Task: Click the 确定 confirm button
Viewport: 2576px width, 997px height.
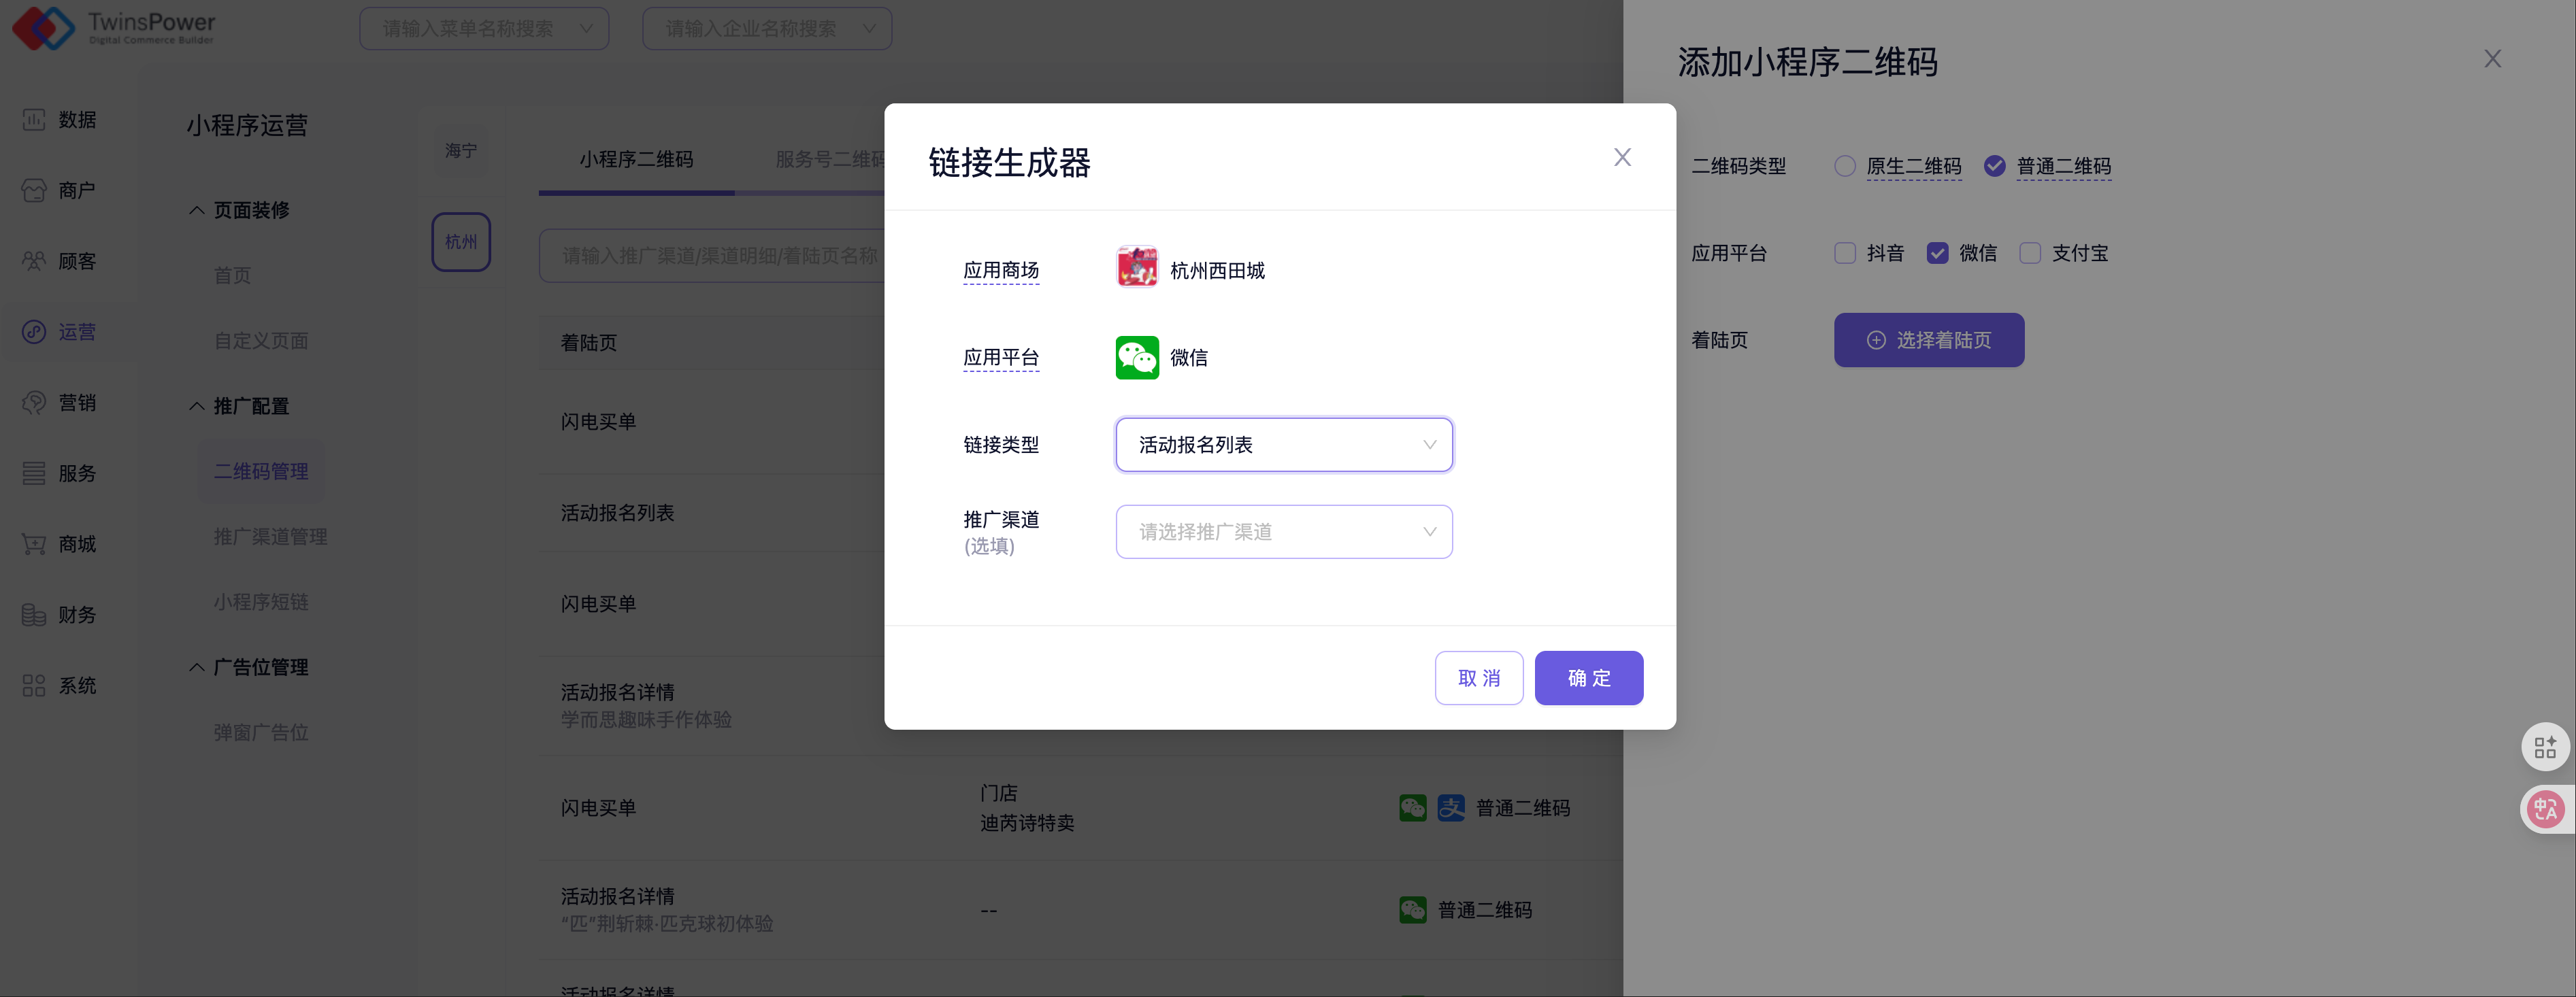Action: pyautogui.click(x=1588, y=678)
